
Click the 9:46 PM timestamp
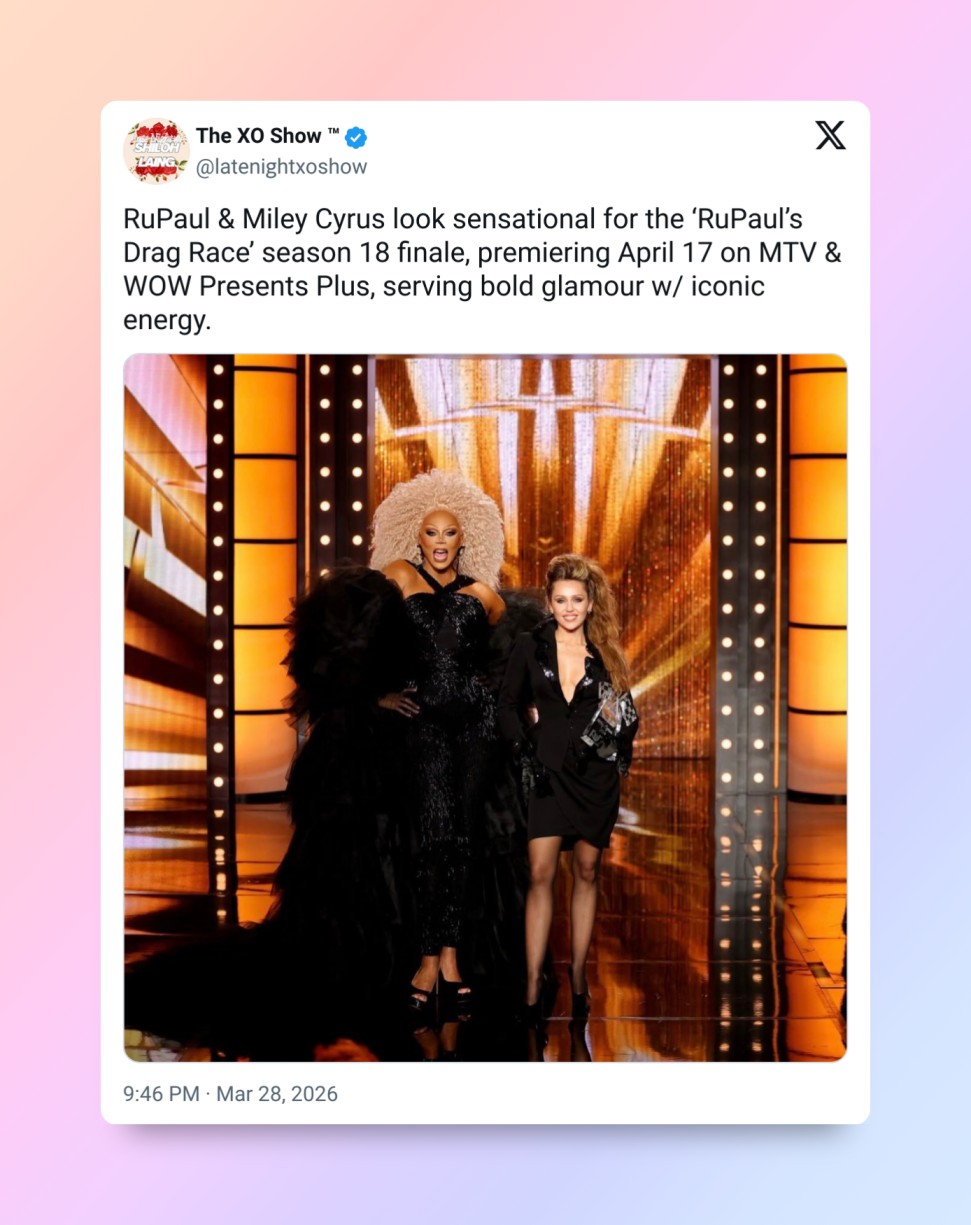161,1094
